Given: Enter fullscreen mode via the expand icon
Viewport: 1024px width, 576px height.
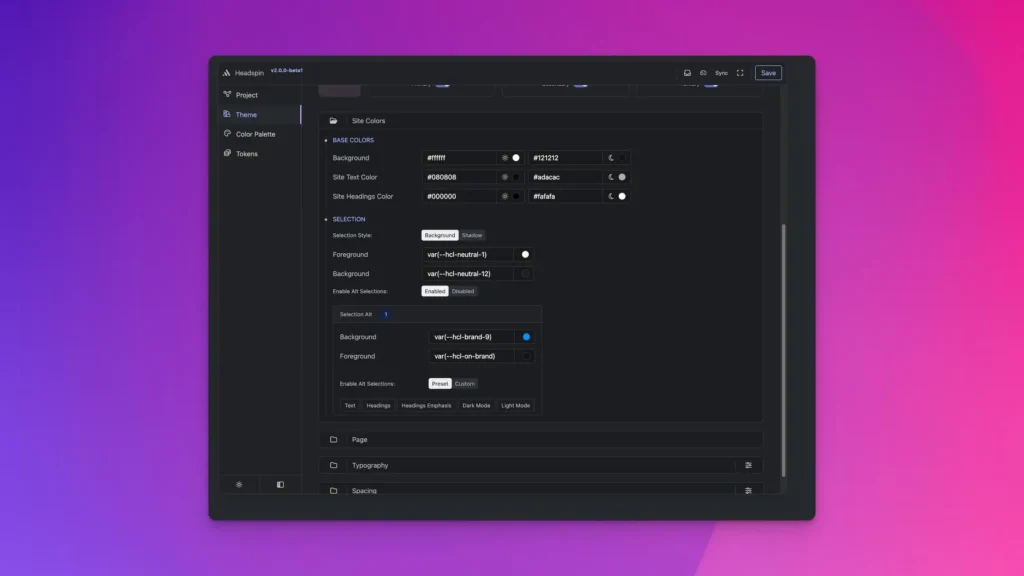Looking at the screenshot, I should click(x=739, y=72).
